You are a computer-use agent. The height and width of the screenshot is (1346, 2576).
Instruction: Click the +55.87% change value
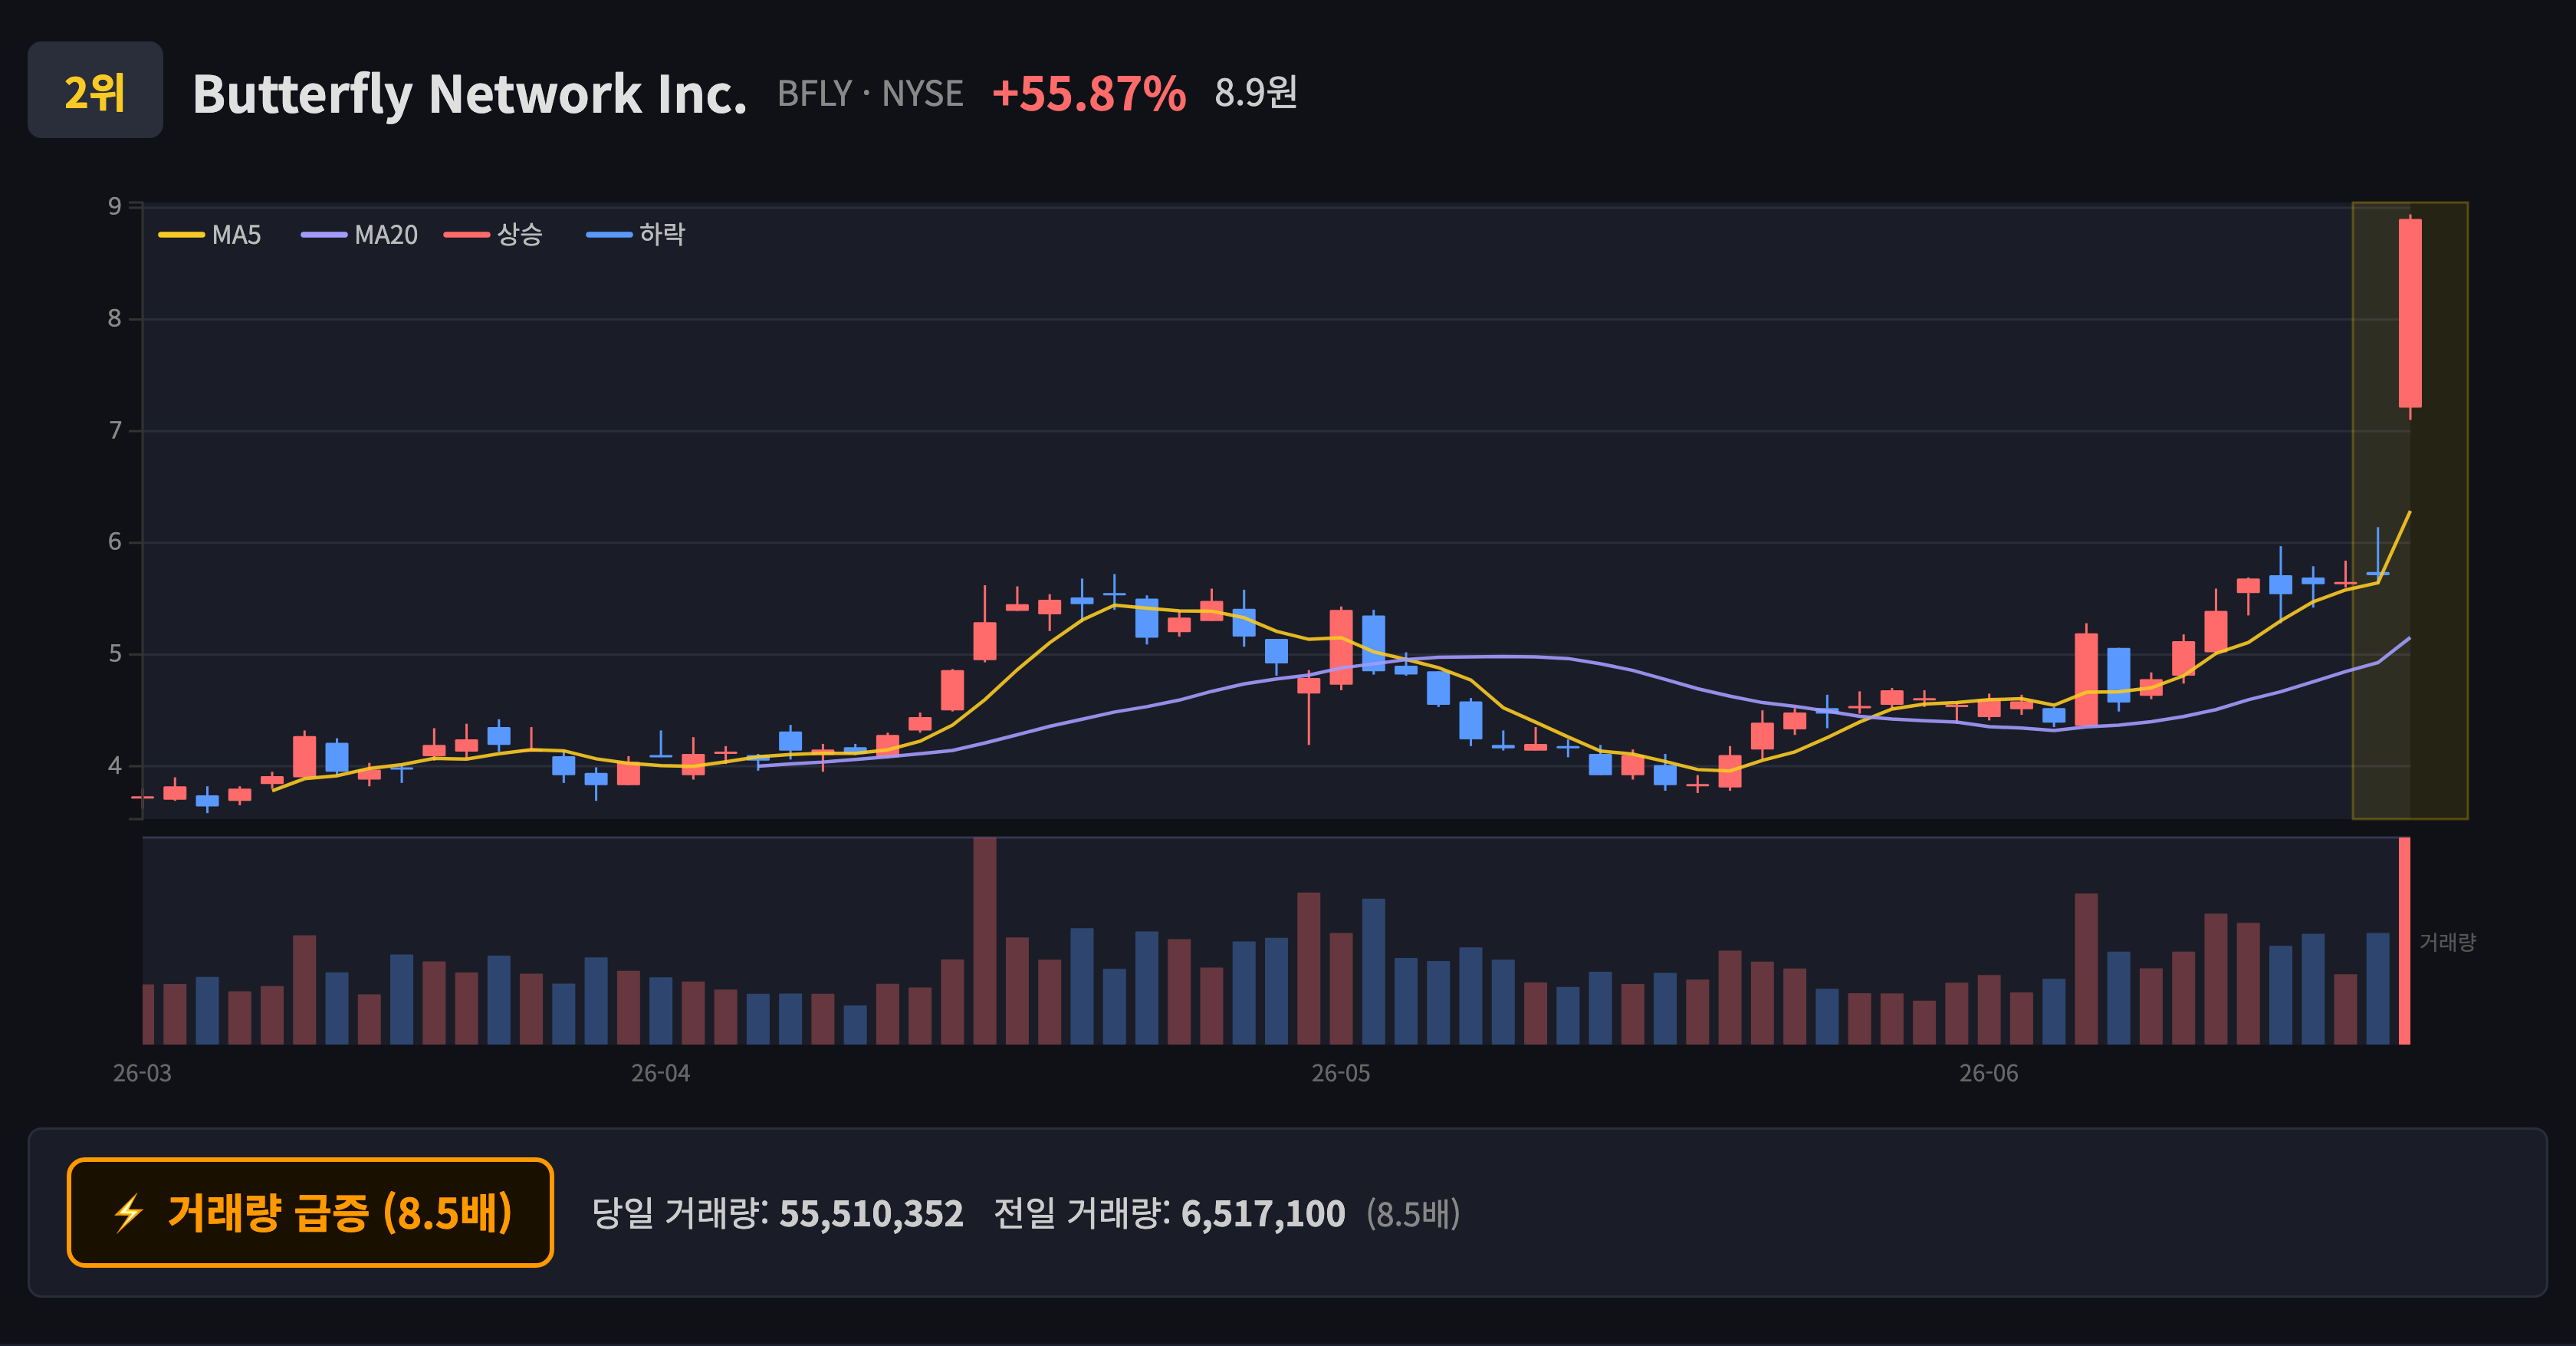(x=1088, y=94)
